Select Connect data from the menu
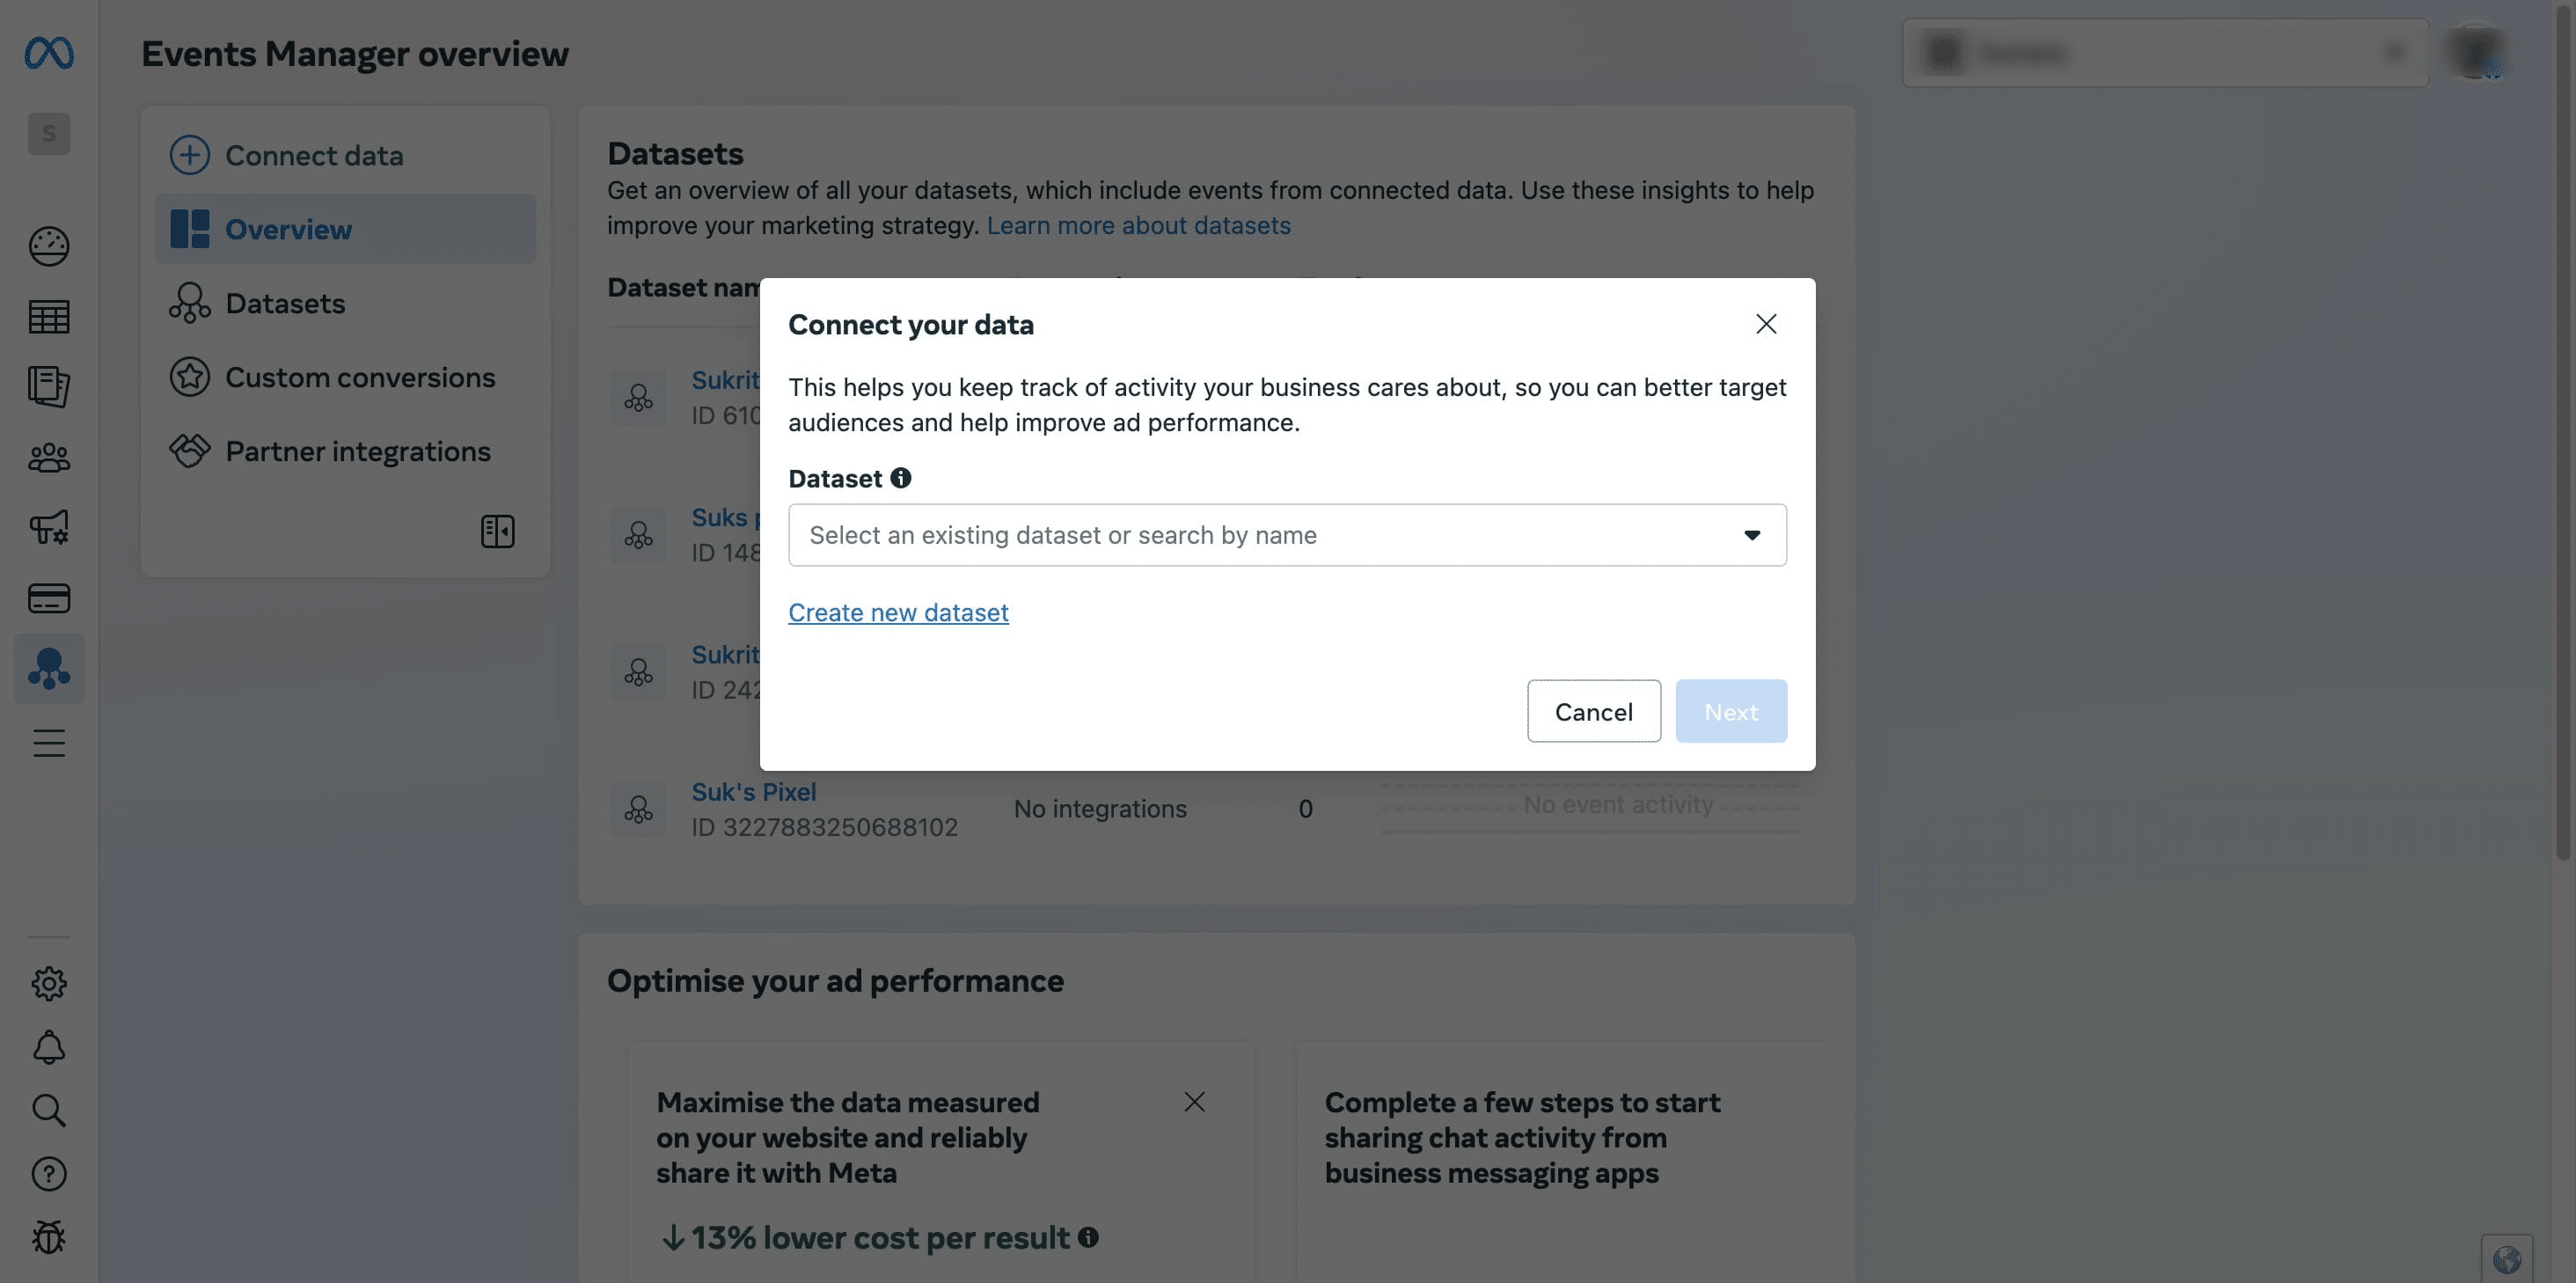Image resolution: width=2576 pixels, height=1283 pixels. pyautogui.click(x=313, y=155)
